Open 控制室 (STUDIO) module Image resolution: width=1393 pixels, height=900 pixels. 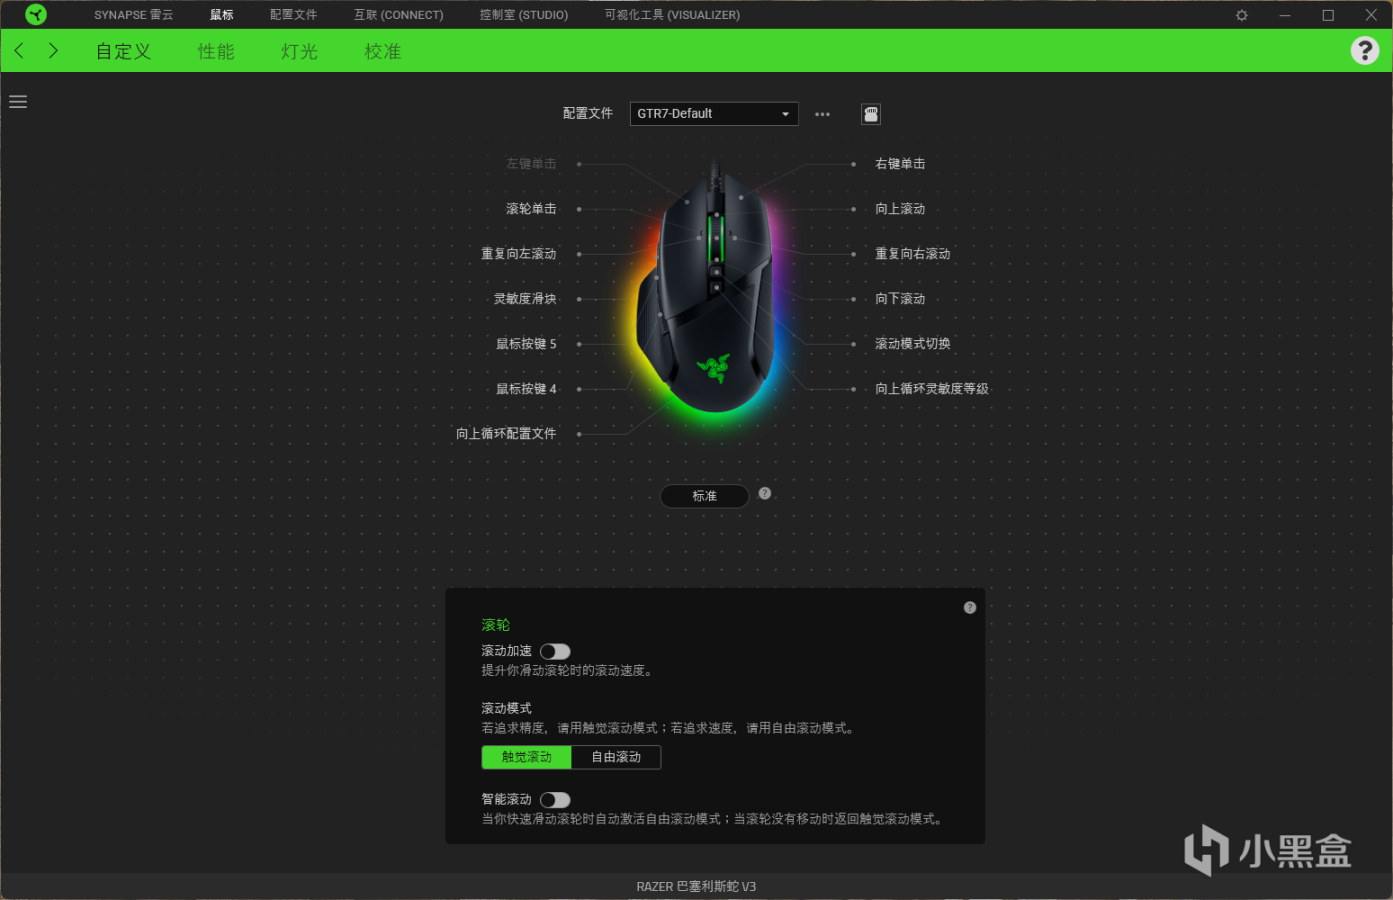point(524,15)
